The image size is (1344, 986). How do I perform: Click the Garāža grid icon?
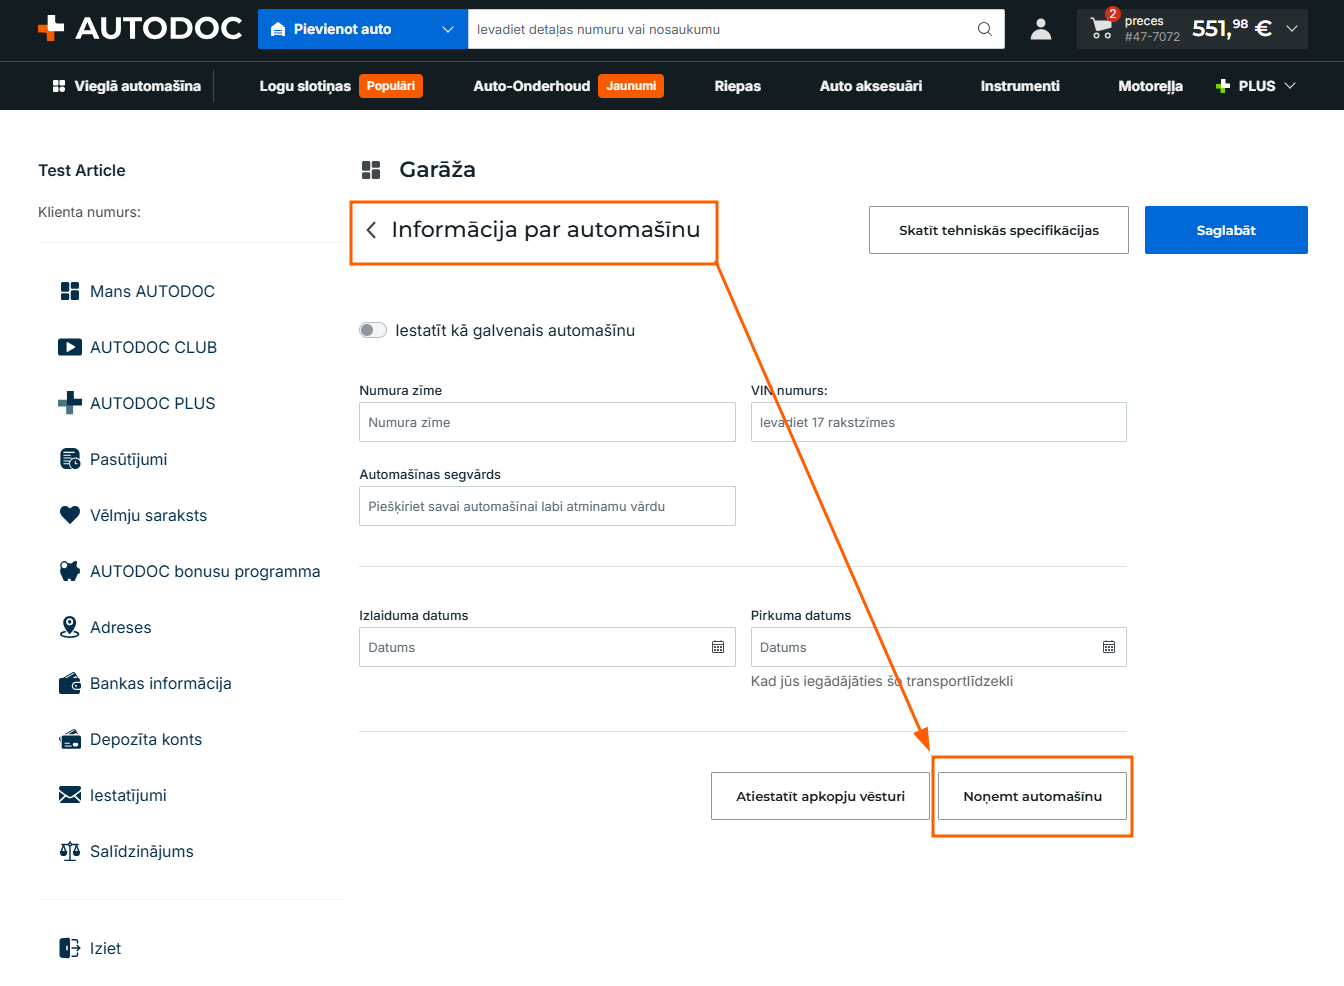pyautogui.click(x=371, y=170)
